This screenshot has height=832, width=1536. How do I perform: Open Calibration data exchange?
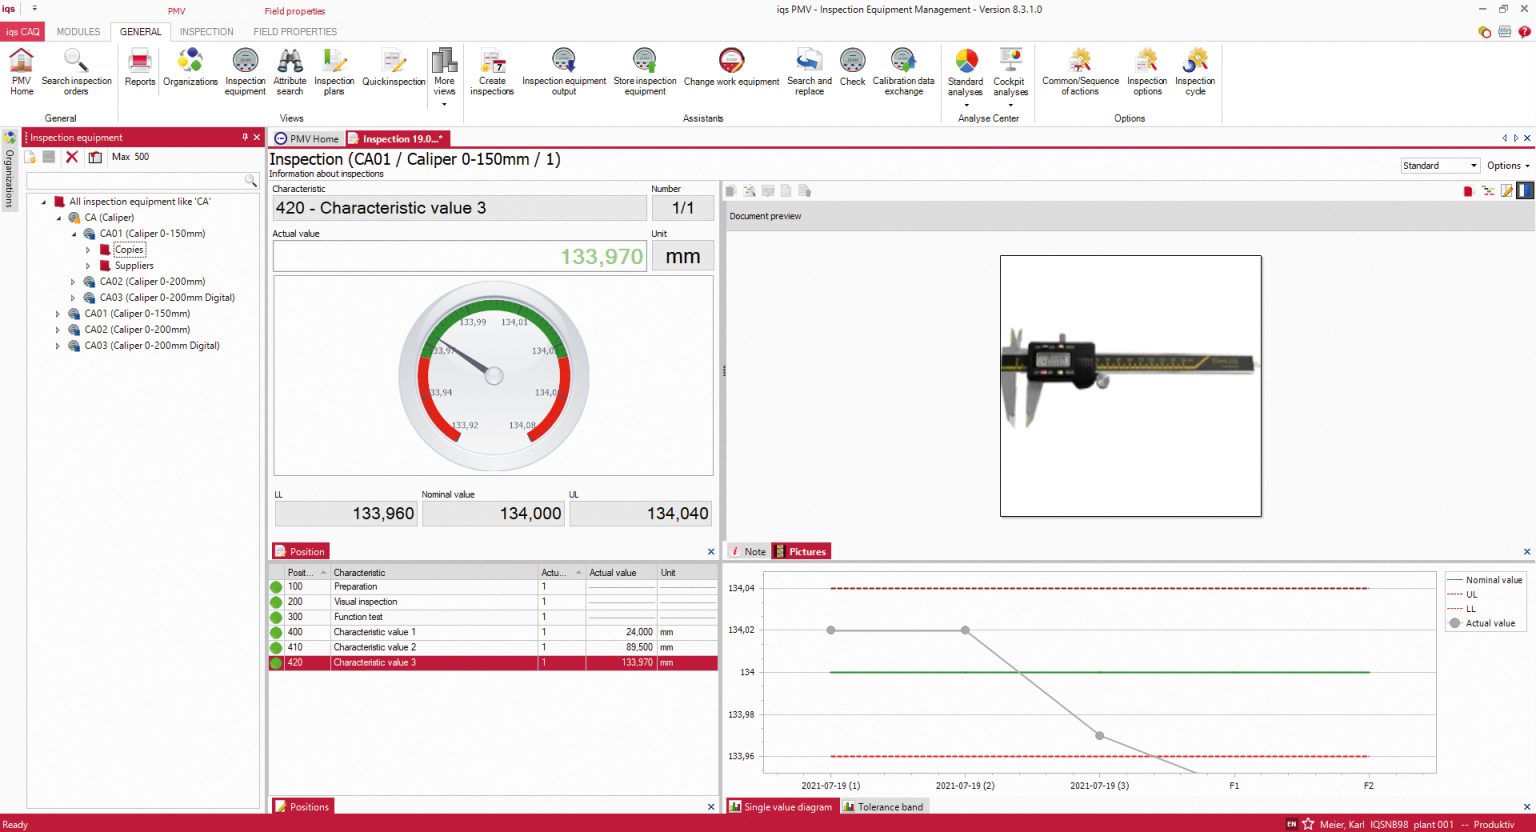click(903, 71)
